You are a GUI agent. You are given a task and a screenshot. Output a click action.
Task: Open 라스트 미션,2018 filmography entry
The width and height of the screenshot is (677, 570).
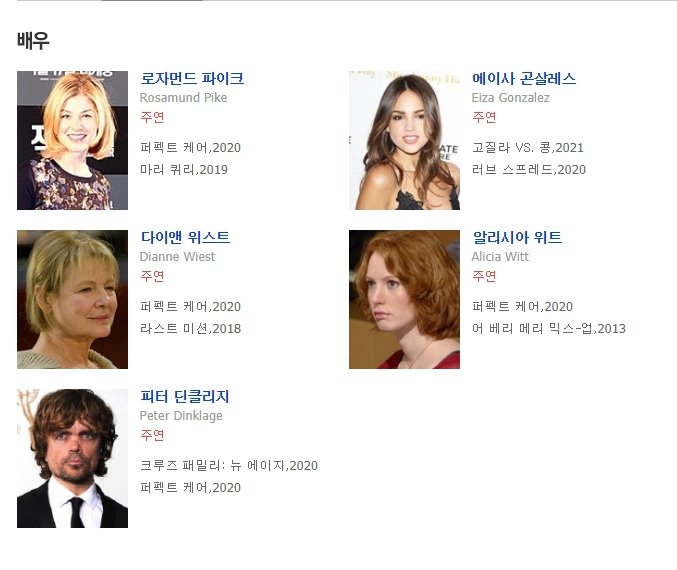tap(190, 329)
